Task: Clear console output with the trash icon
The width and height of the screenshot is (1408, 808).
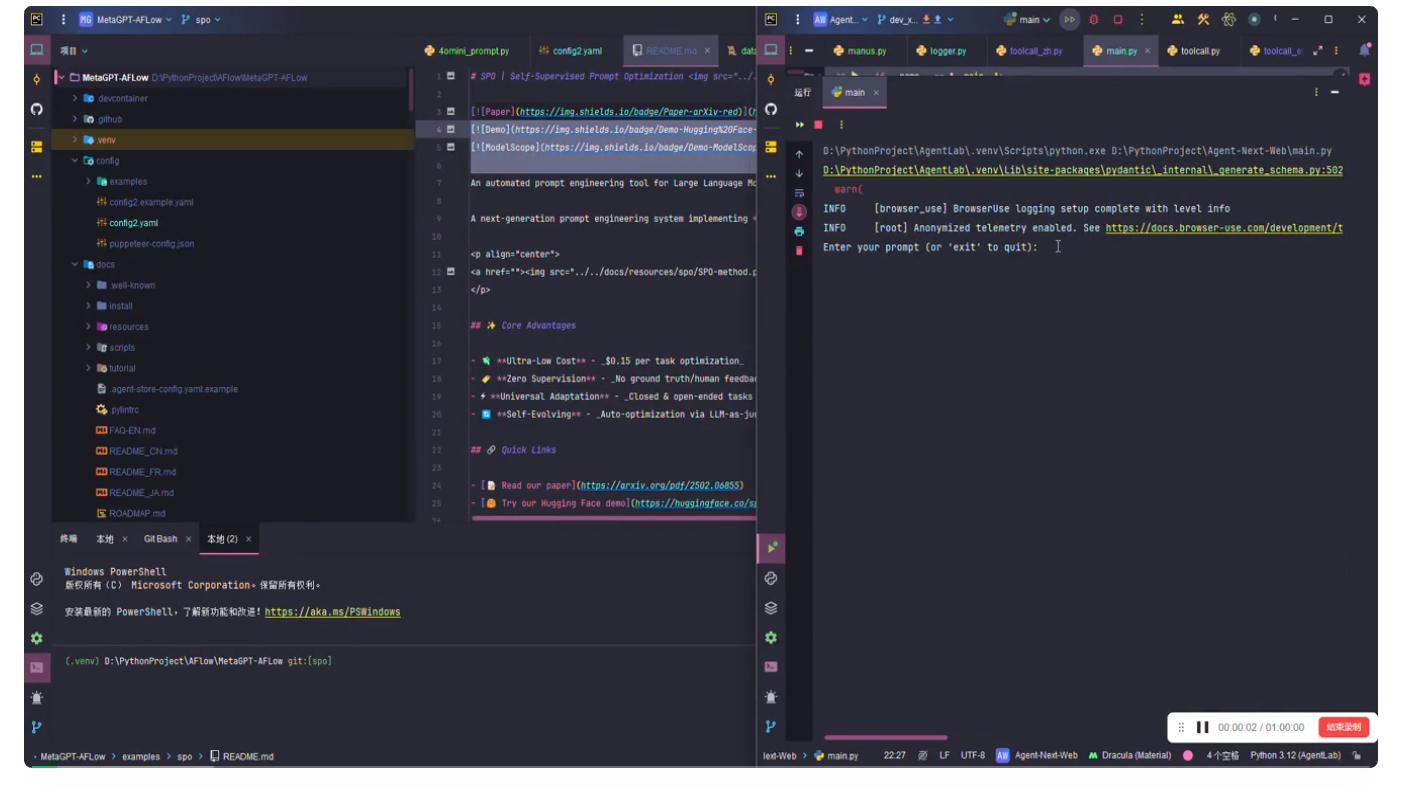Action: click(x=799, y=250)
